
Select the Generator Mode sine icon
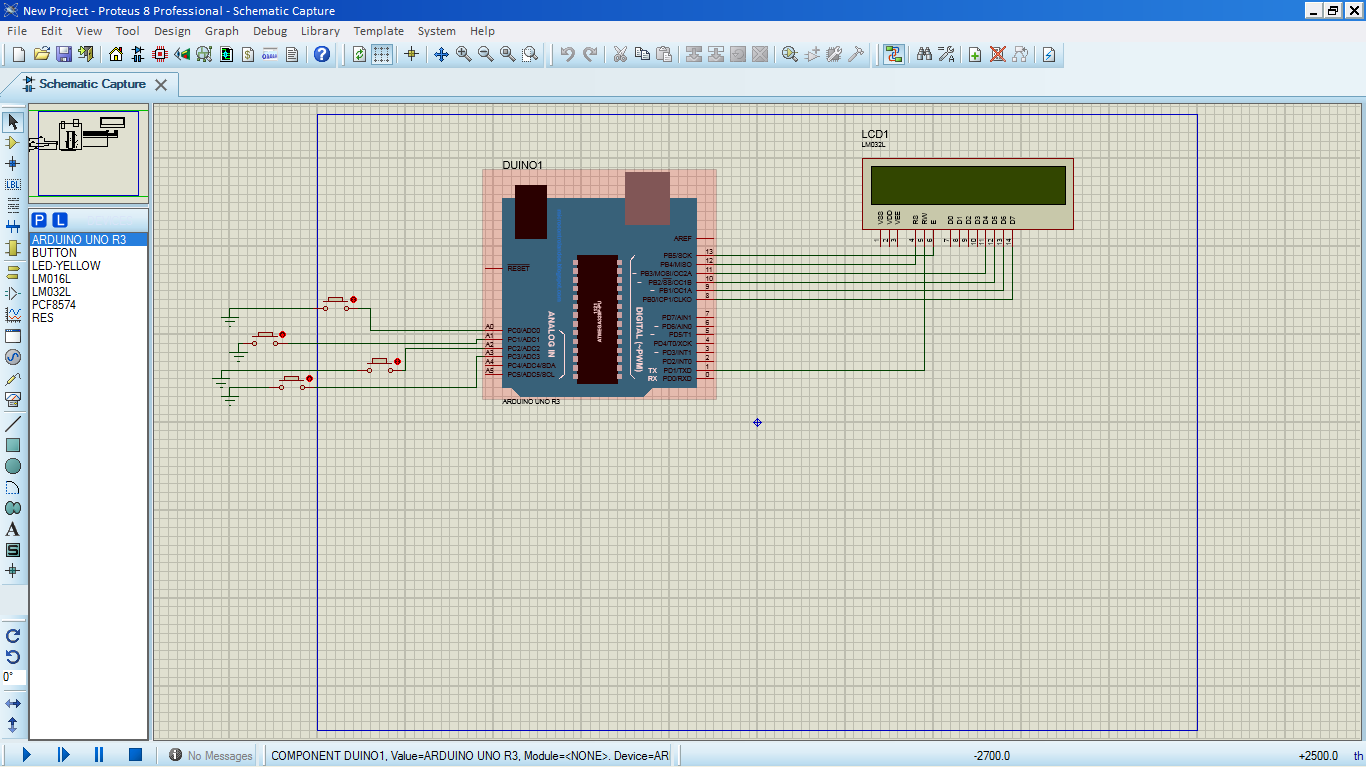pos(14,358)
